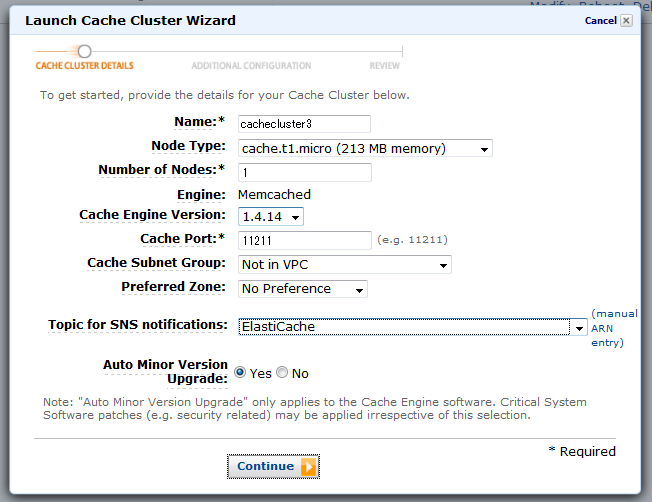
Task: Click into the Cache Port field
Action: [x=305, y=240]
